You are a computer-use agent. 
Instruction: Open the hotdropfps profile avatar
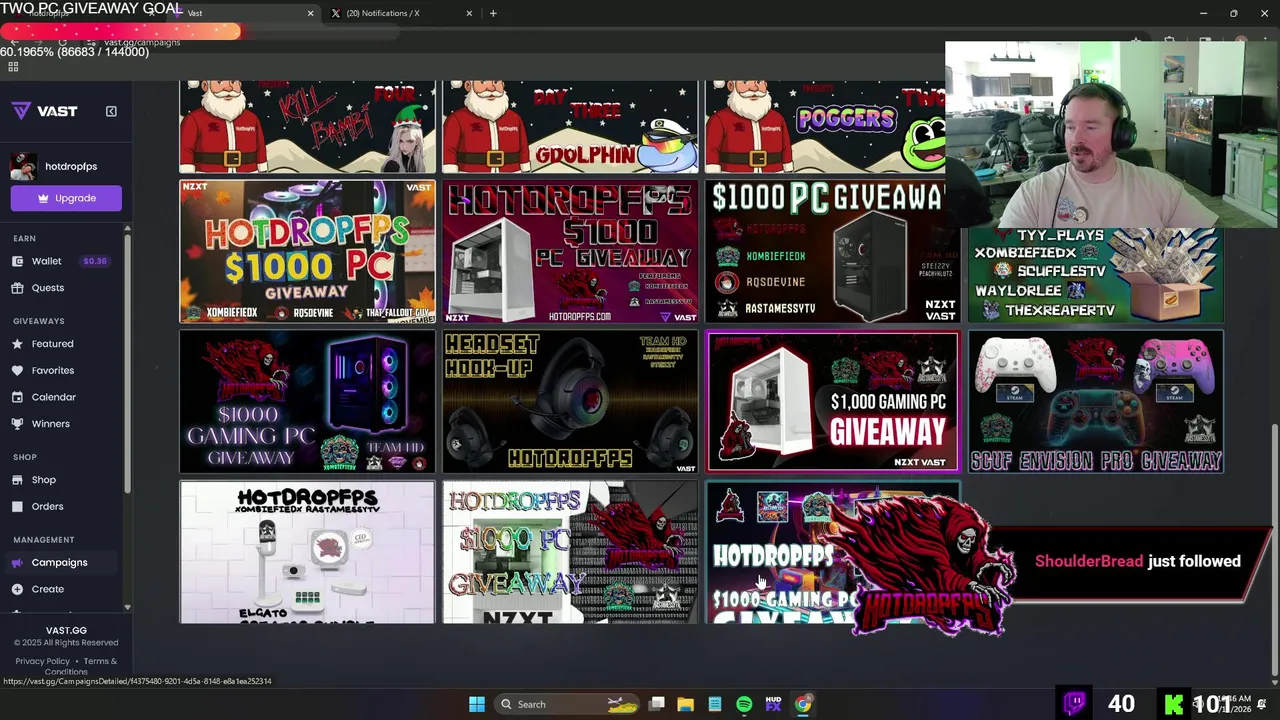click(x=24, y=167)
